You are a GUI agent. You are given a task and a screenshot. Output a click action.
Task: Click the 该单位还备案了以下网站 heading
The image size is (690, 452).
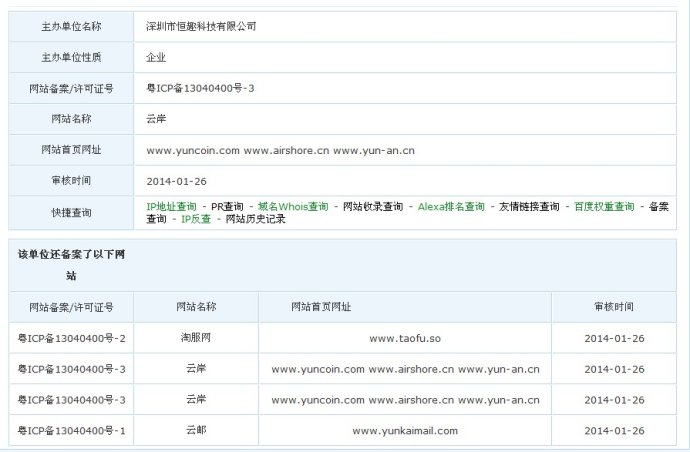point(71,265)
